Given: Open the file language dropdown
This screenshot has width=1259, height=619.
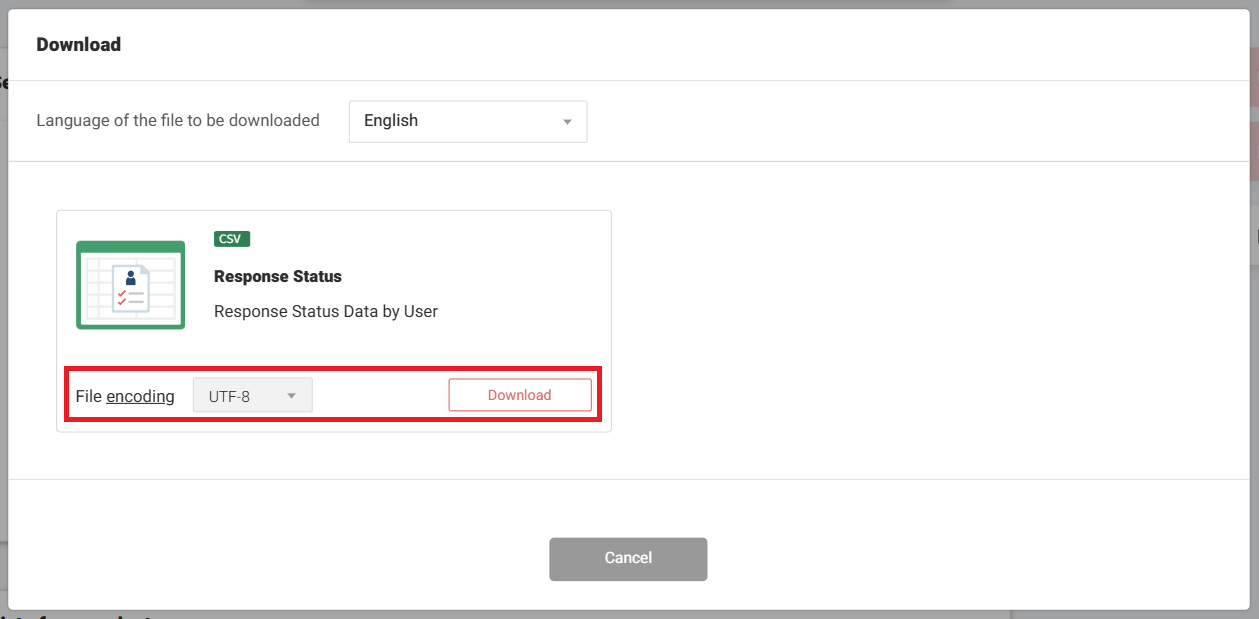Looking at the screenshot, I should [467, 121].
